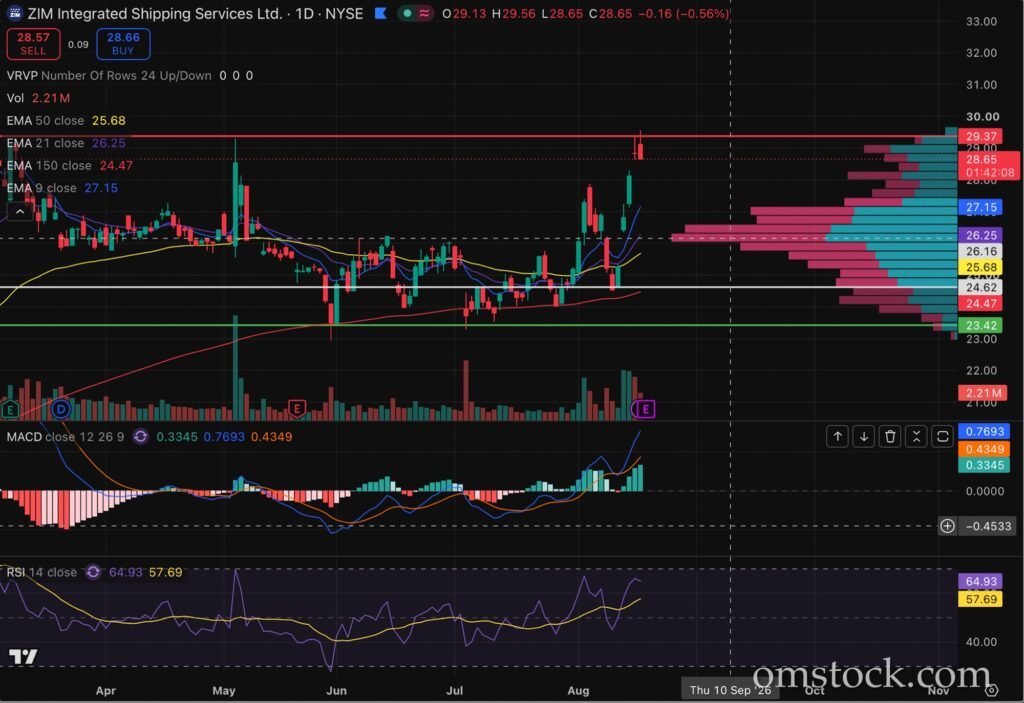The height and width of the screenshot is (703, 1024).
Task: Click the green E earnings marker at left
Action: click(10, 410)
